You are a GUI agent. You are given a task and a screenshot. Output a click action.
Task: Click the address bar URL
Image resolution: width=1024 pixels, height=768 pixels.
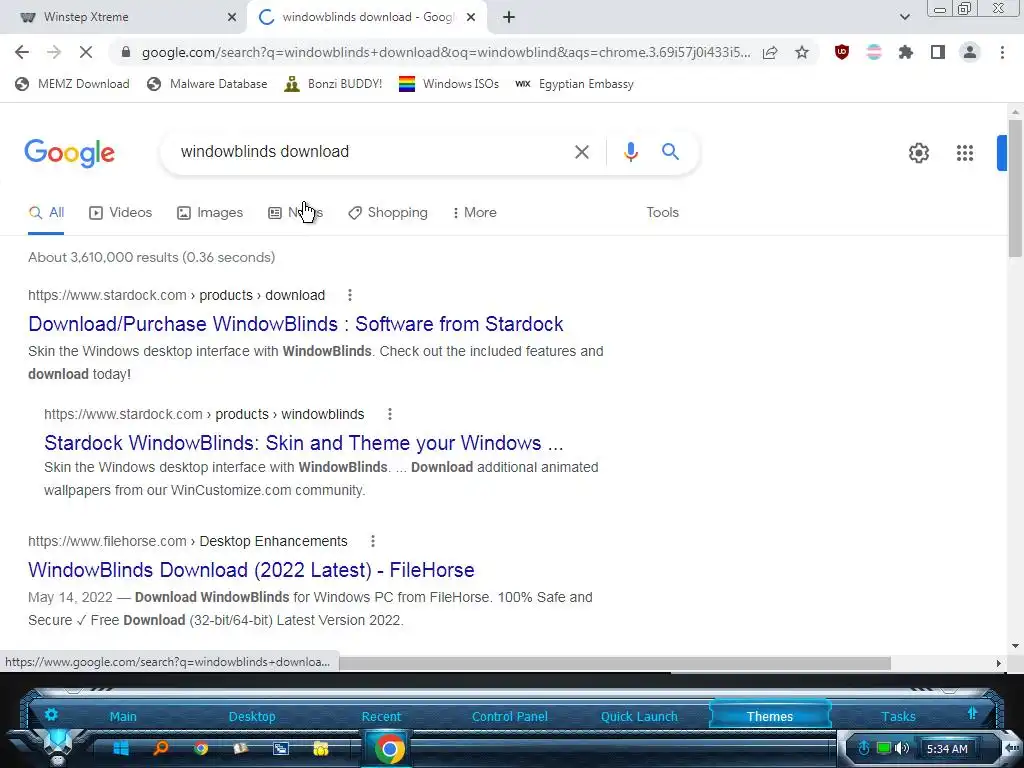coord(445,52)
